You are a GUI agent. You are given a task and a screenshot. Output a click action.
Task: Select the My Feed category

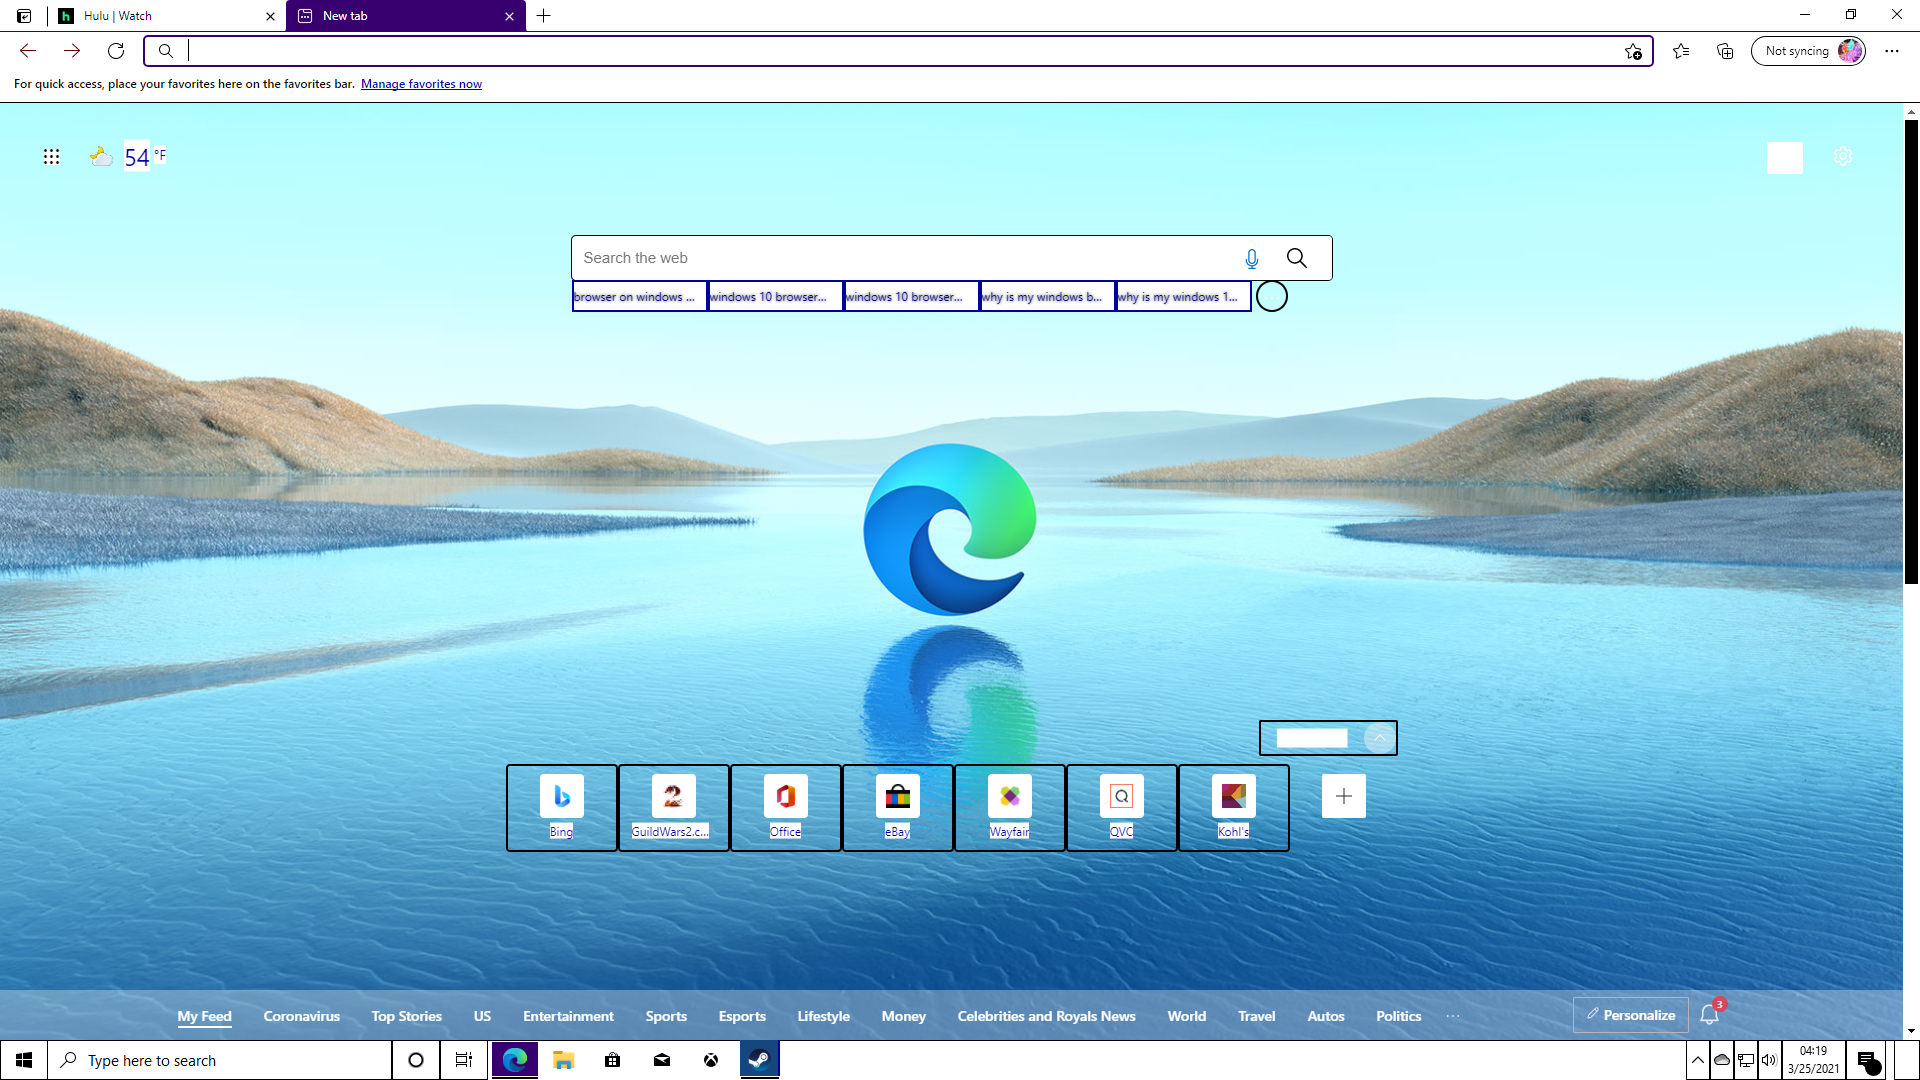[205, 1016]
